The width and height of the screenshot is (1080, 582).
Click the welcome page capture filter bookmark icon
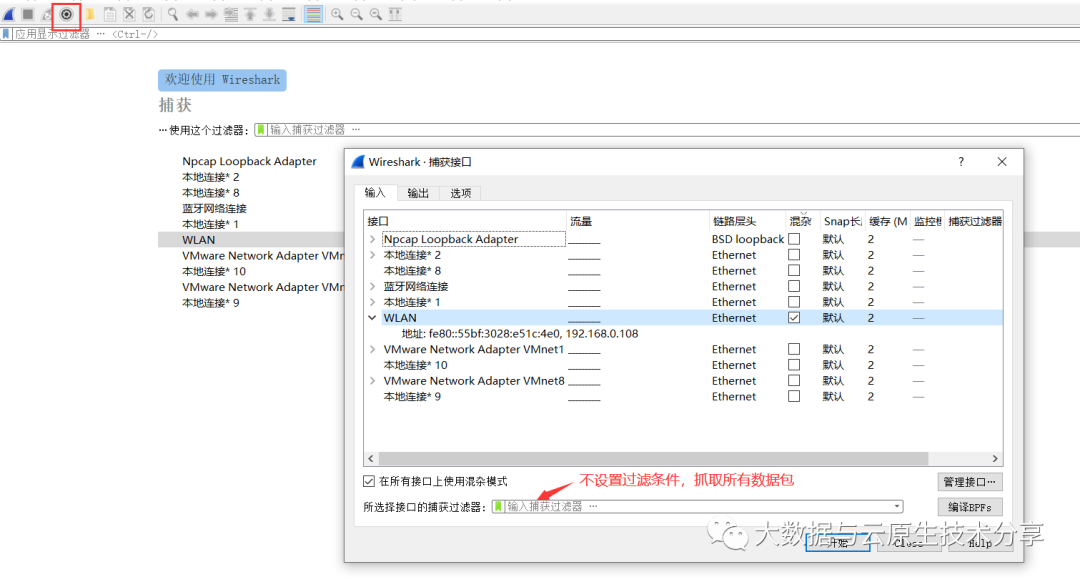click(261, 129)
